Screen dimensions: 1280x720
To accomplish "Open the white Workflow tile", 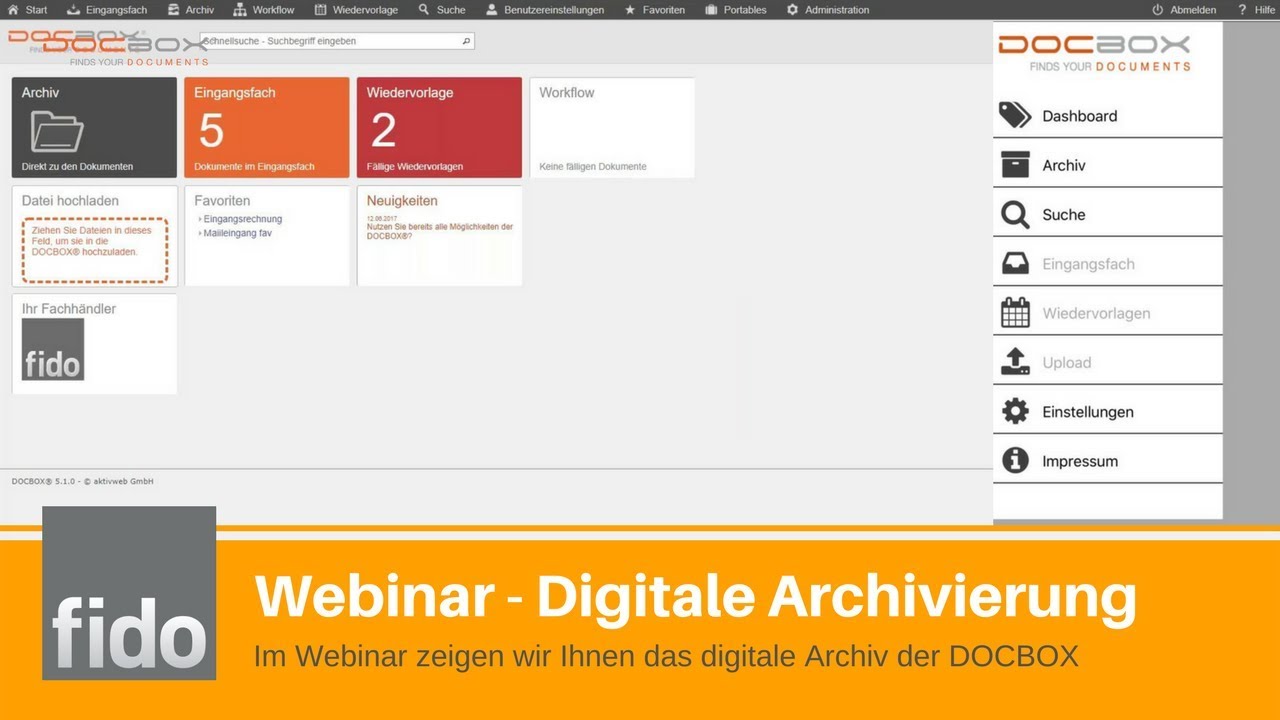I will [x=612, y=128].
